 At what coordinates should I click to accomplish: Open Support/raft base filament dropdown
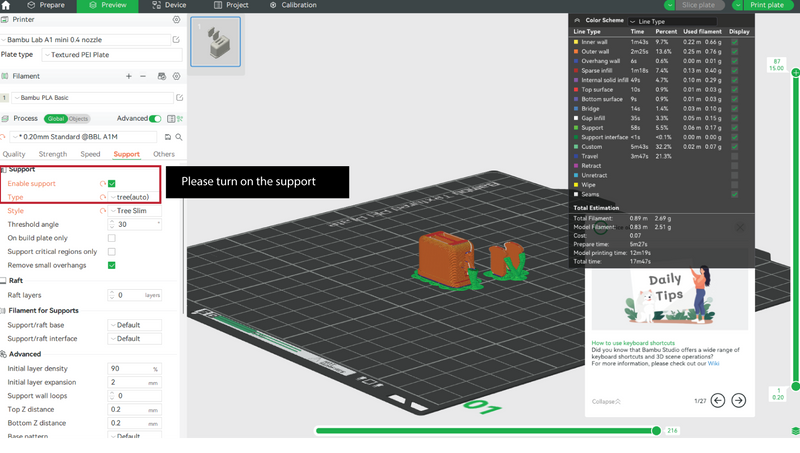(135, 325)
